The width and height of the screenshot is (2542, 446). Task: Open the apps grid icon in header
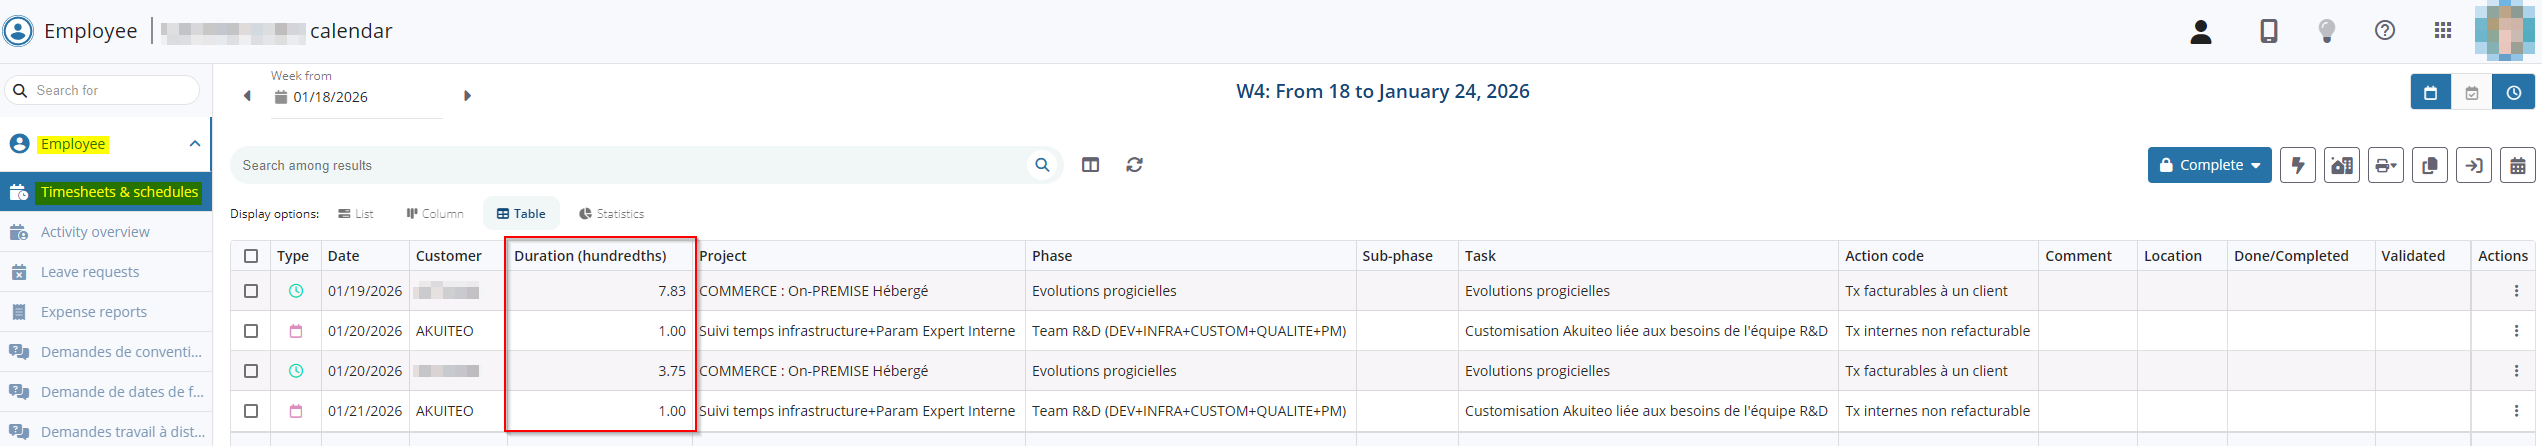coord(2442,31)
